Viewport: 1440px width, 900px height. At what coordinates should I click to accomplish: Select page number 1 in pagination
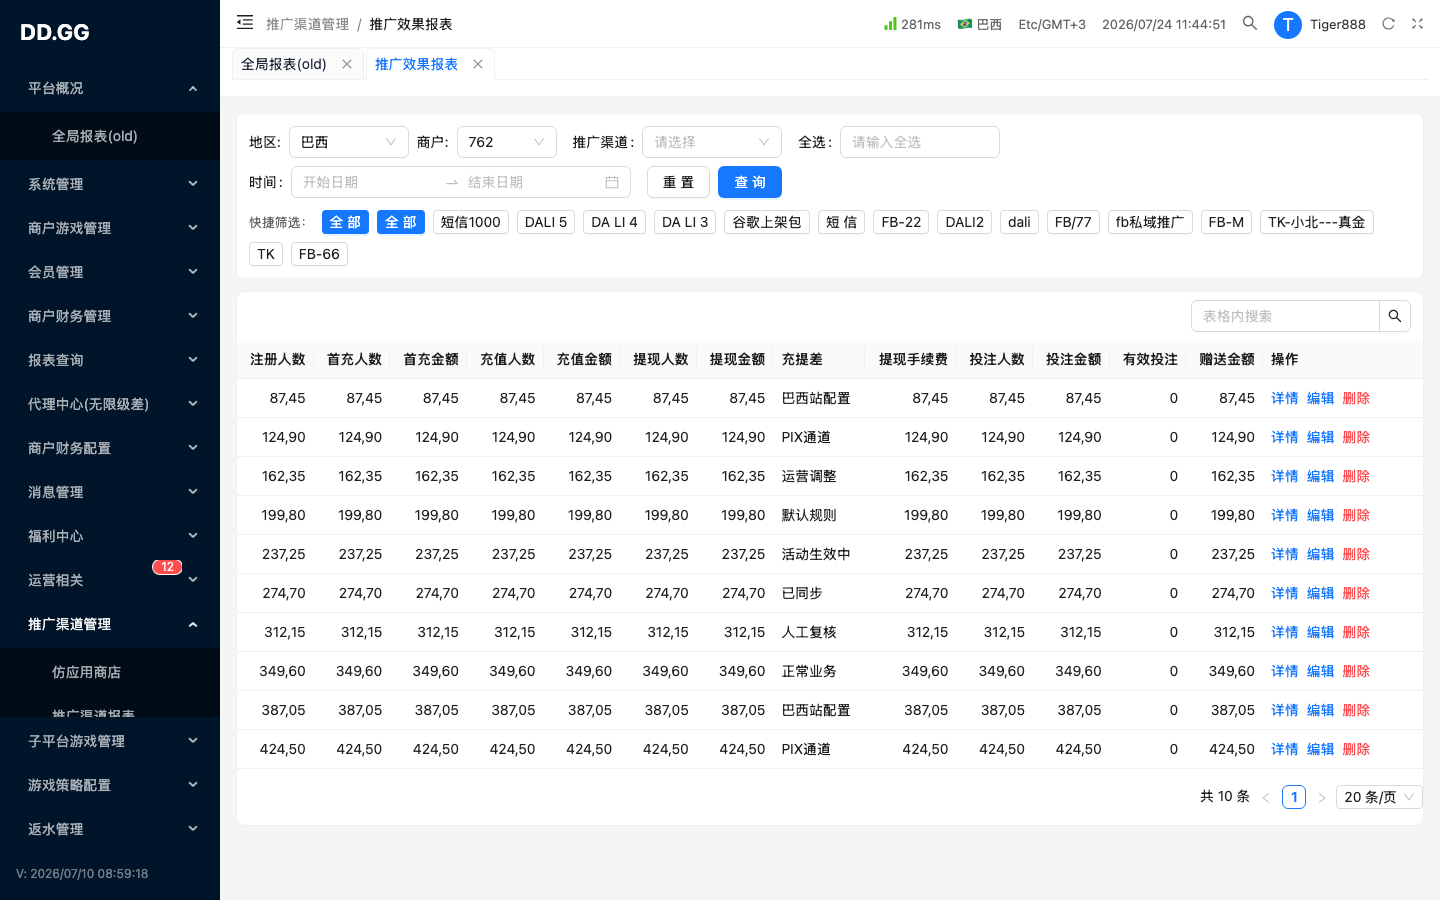[1294, 797]
